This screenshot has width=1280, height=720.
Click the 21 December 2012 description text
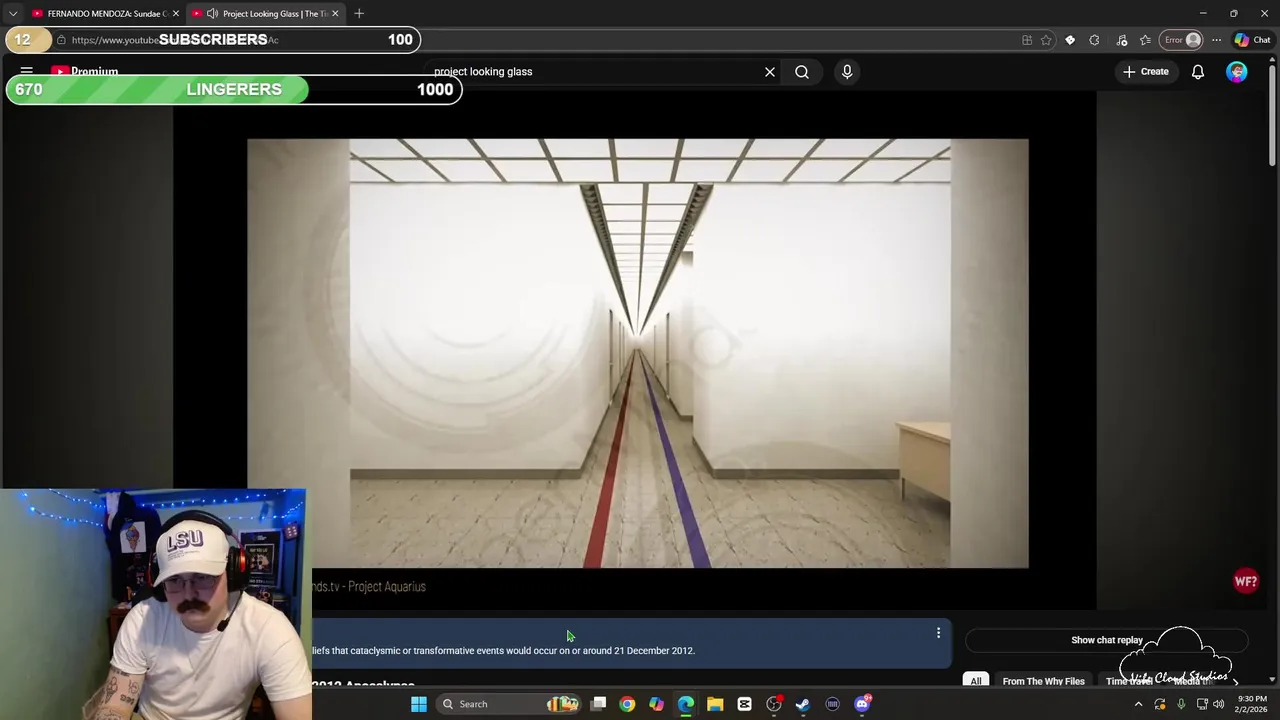pos(654,651)
